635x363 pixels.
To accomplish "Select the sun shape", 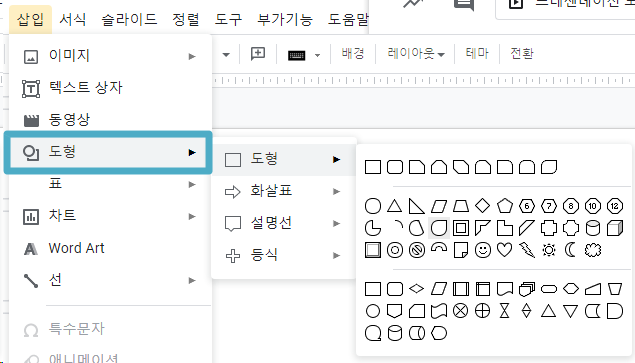I will [549, 250].
